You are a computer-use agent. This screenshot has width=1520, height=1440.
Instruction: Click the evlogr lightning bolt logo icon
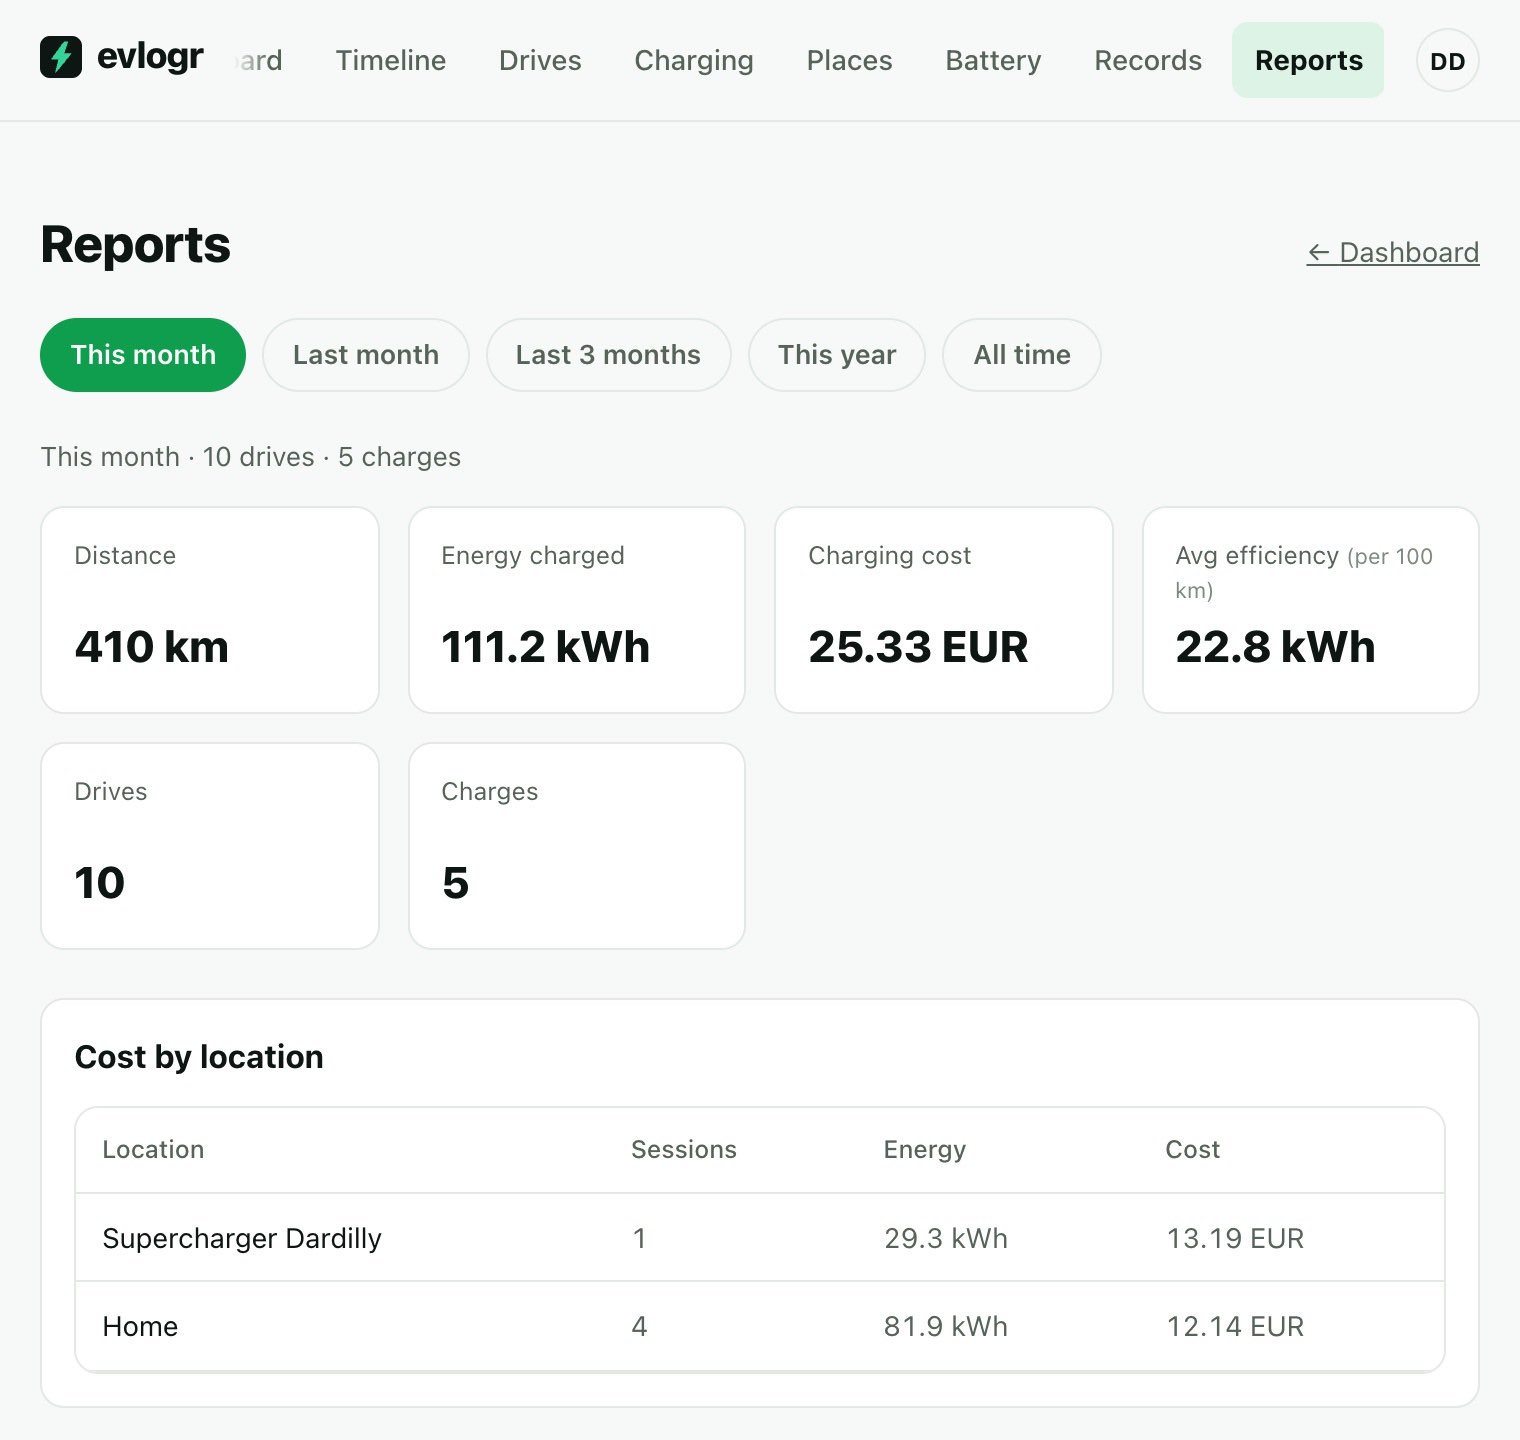tap(61, 57)
